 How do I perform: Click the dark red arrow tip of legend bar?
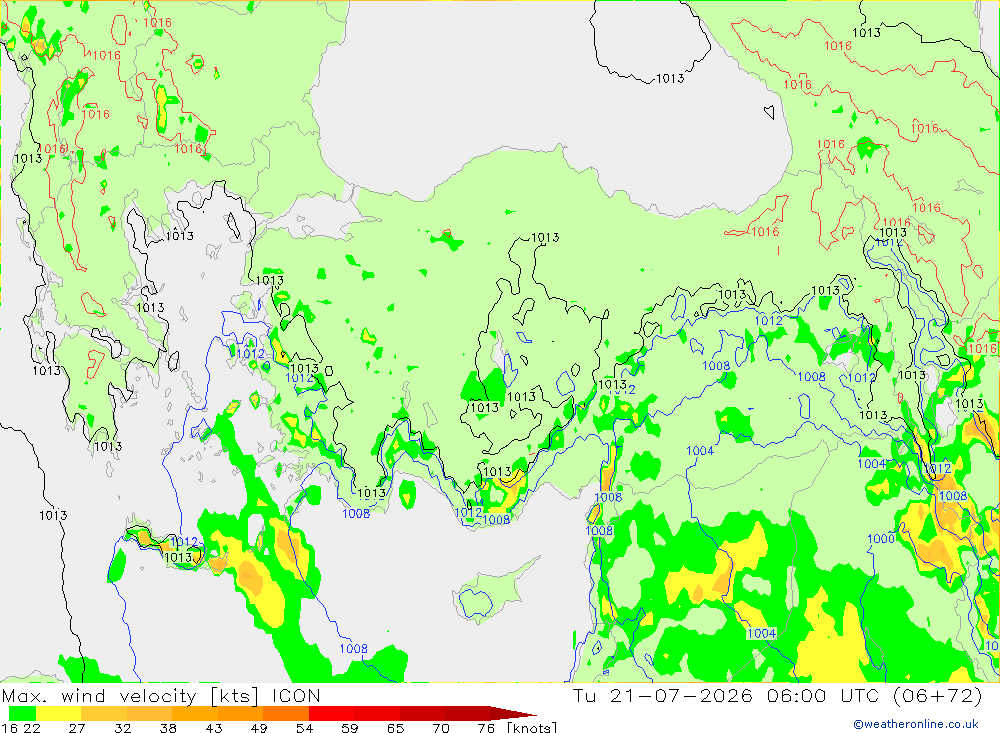514,713
